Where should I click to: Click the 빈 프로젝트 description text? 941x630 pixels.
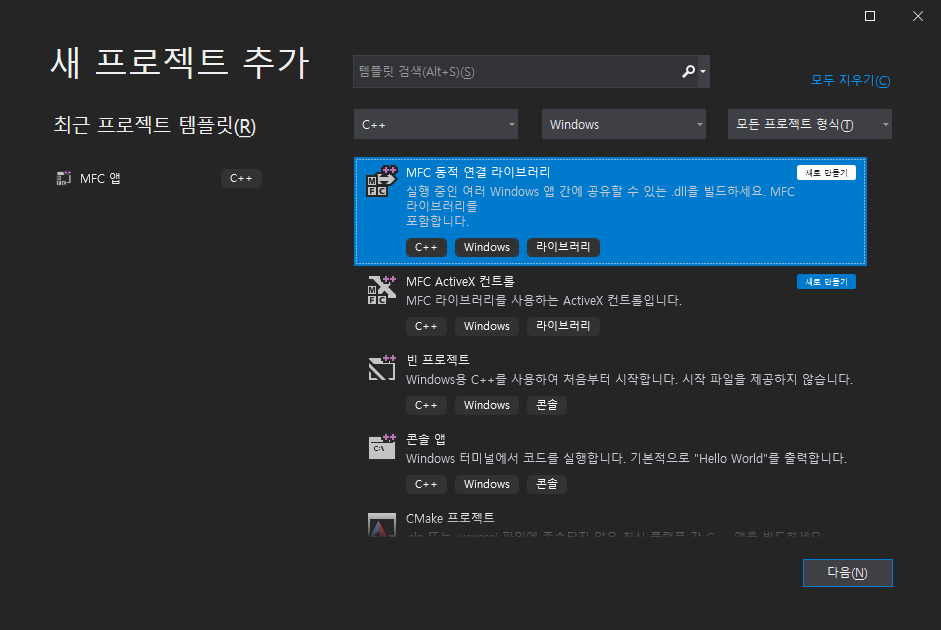click(629, 379)
